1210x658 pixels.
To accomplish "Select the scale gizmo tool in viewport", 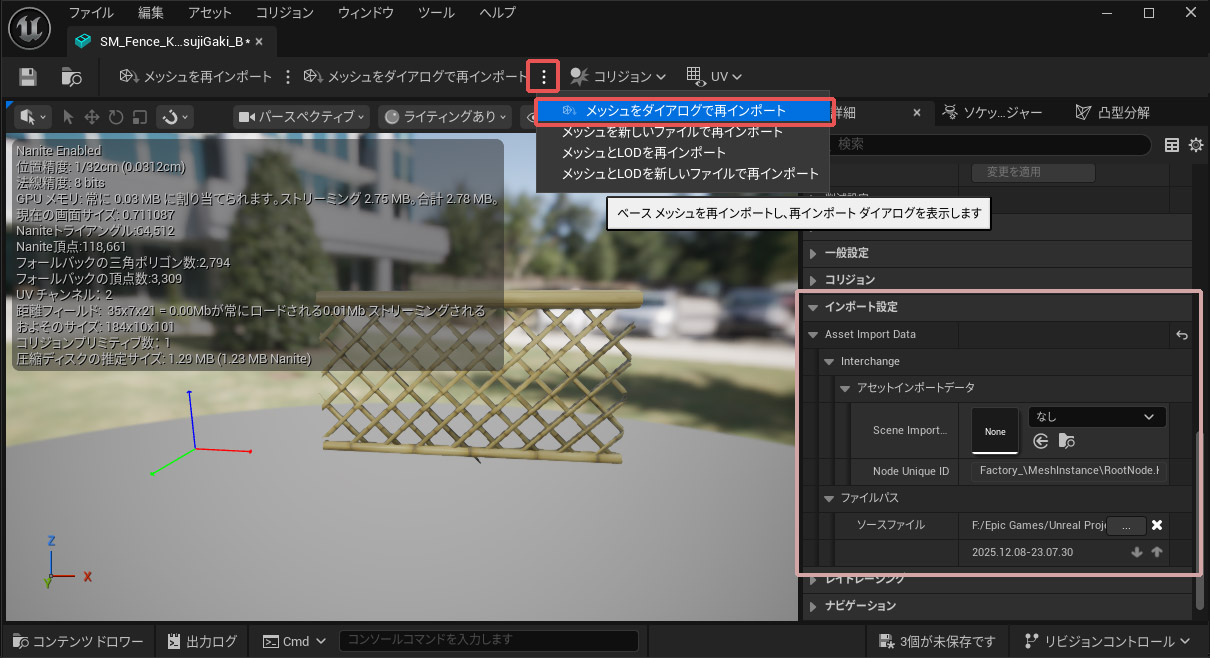I will pyautogui.click(x=140, y=117).
